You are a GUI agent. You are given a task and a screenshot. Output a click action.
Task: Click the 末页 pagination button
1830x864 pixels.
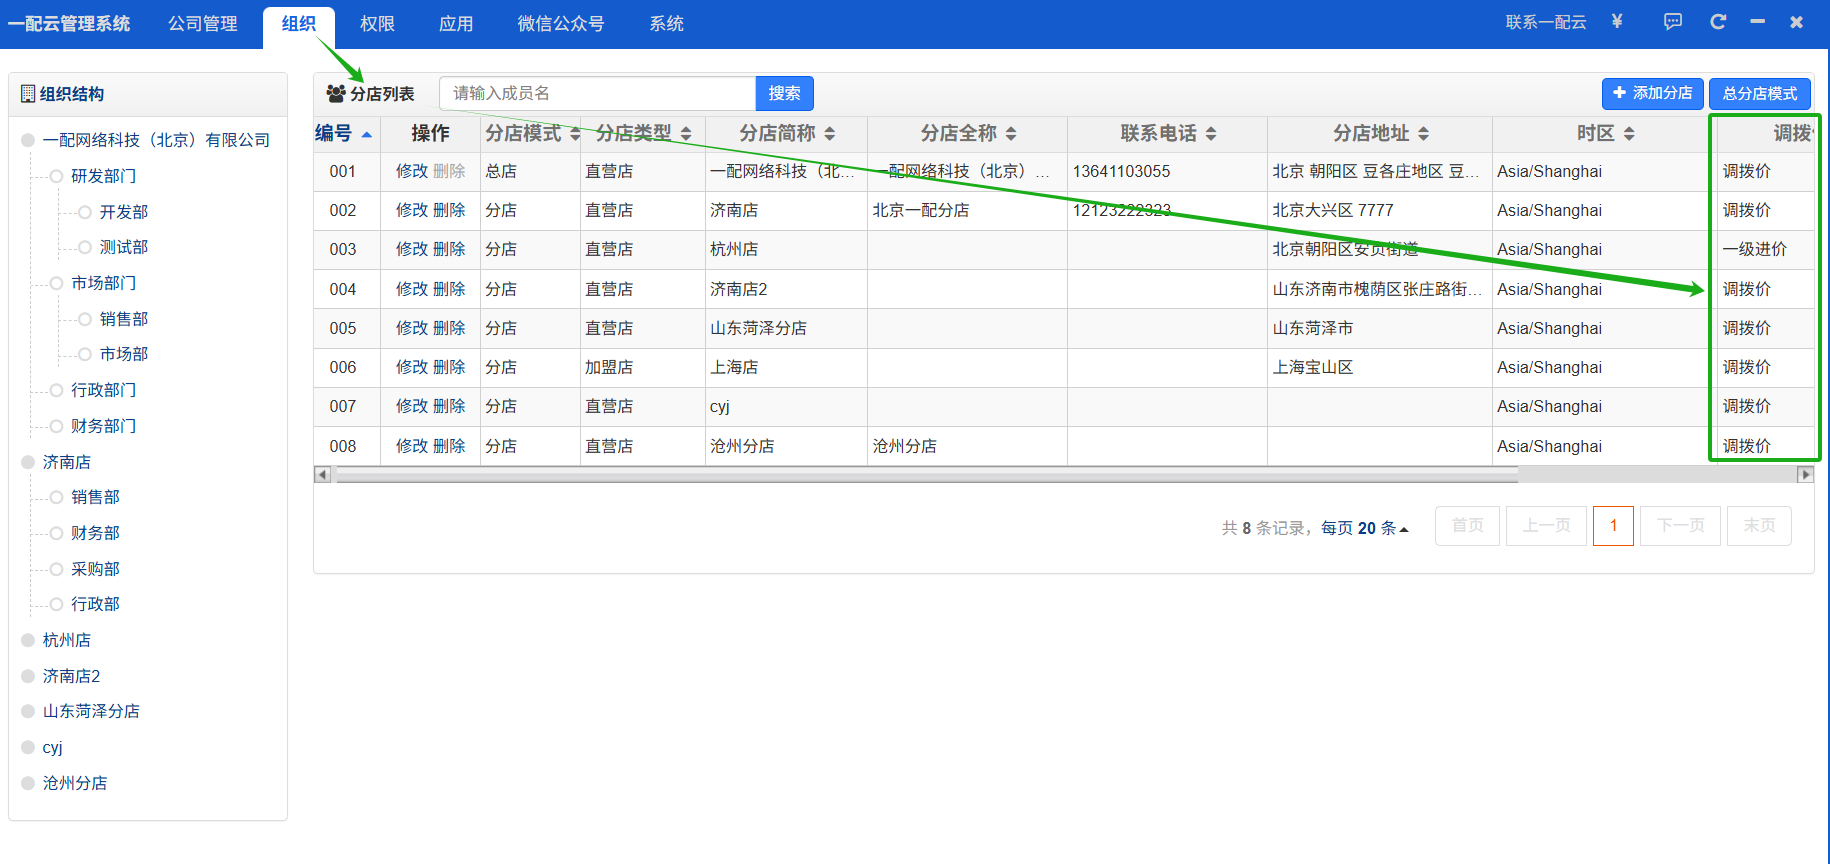pyautogui.click(x=1759, y=526)
